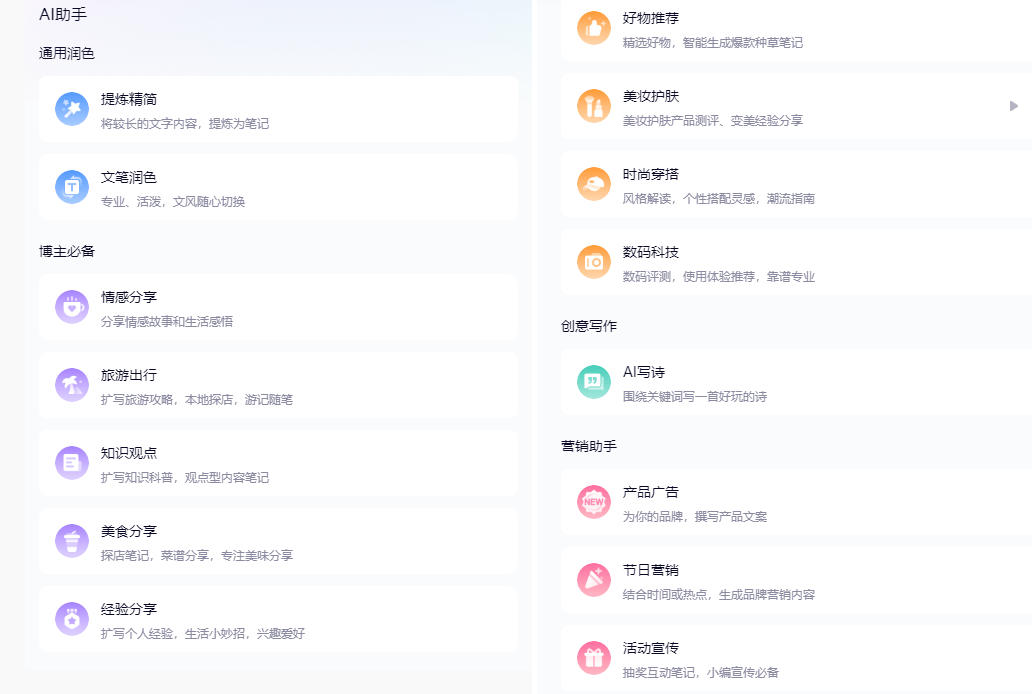This screenshot has width=1032, height=694.
Task: Click the 好物推荐 thumbs-up icon
Action: (x=593, y=27)
